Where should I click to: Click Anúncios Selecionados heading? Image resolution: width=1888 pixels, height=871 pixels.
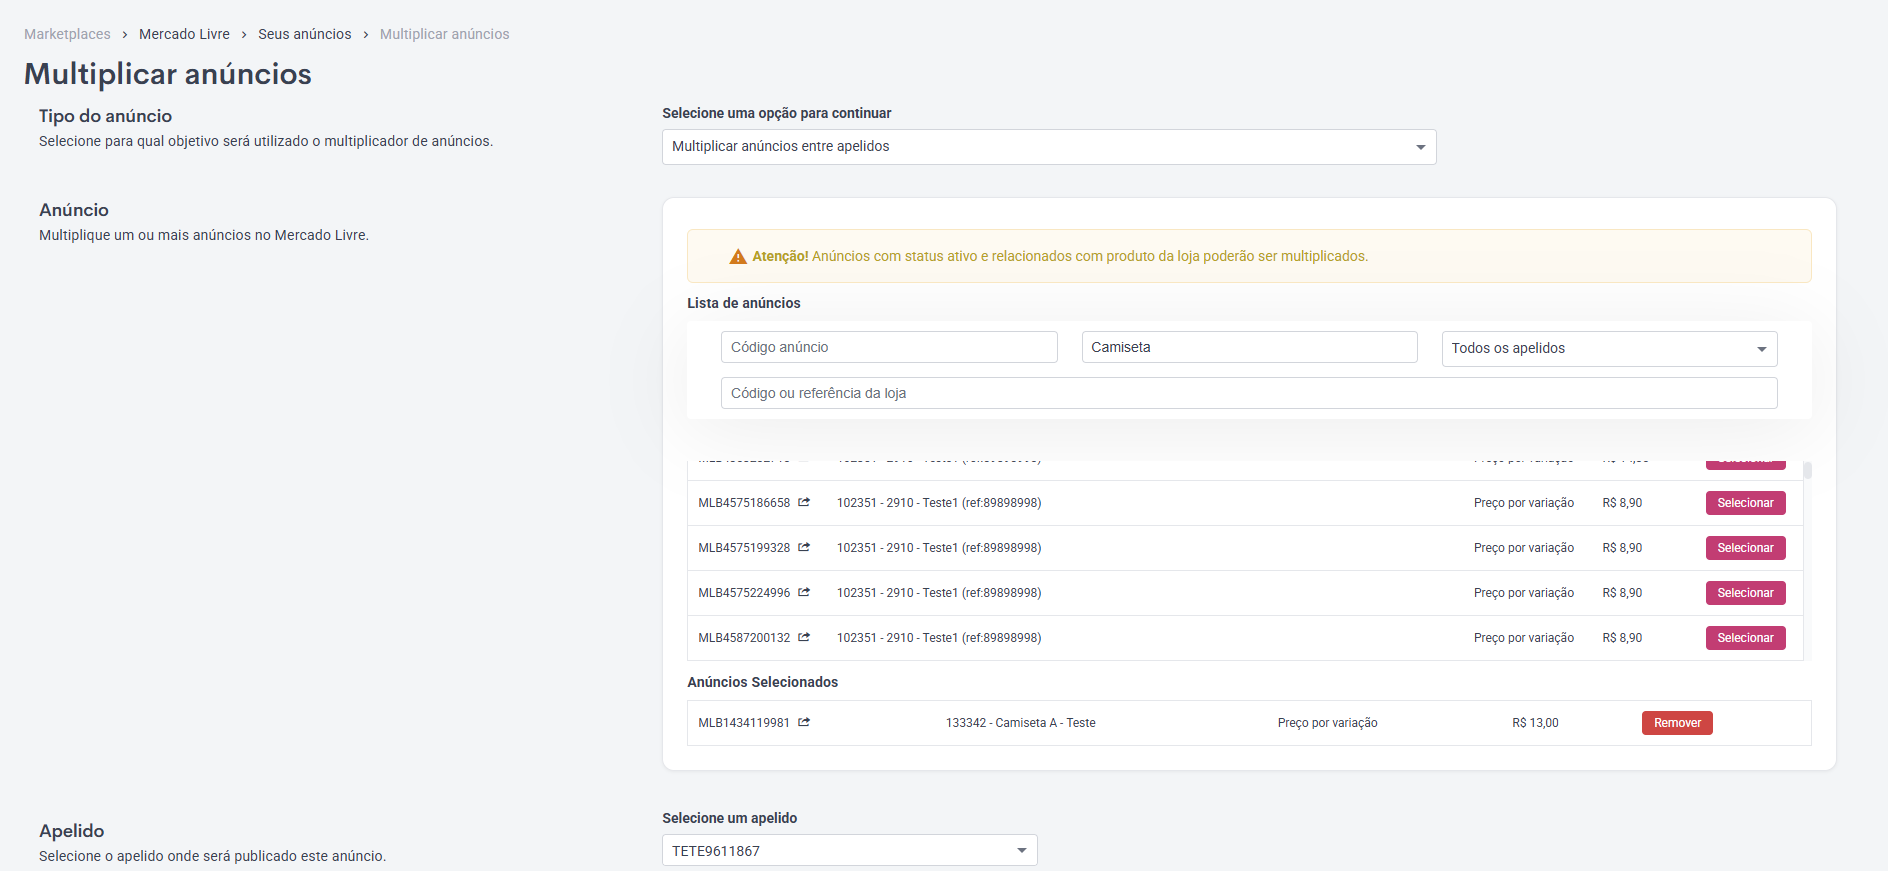pos(762,682)
